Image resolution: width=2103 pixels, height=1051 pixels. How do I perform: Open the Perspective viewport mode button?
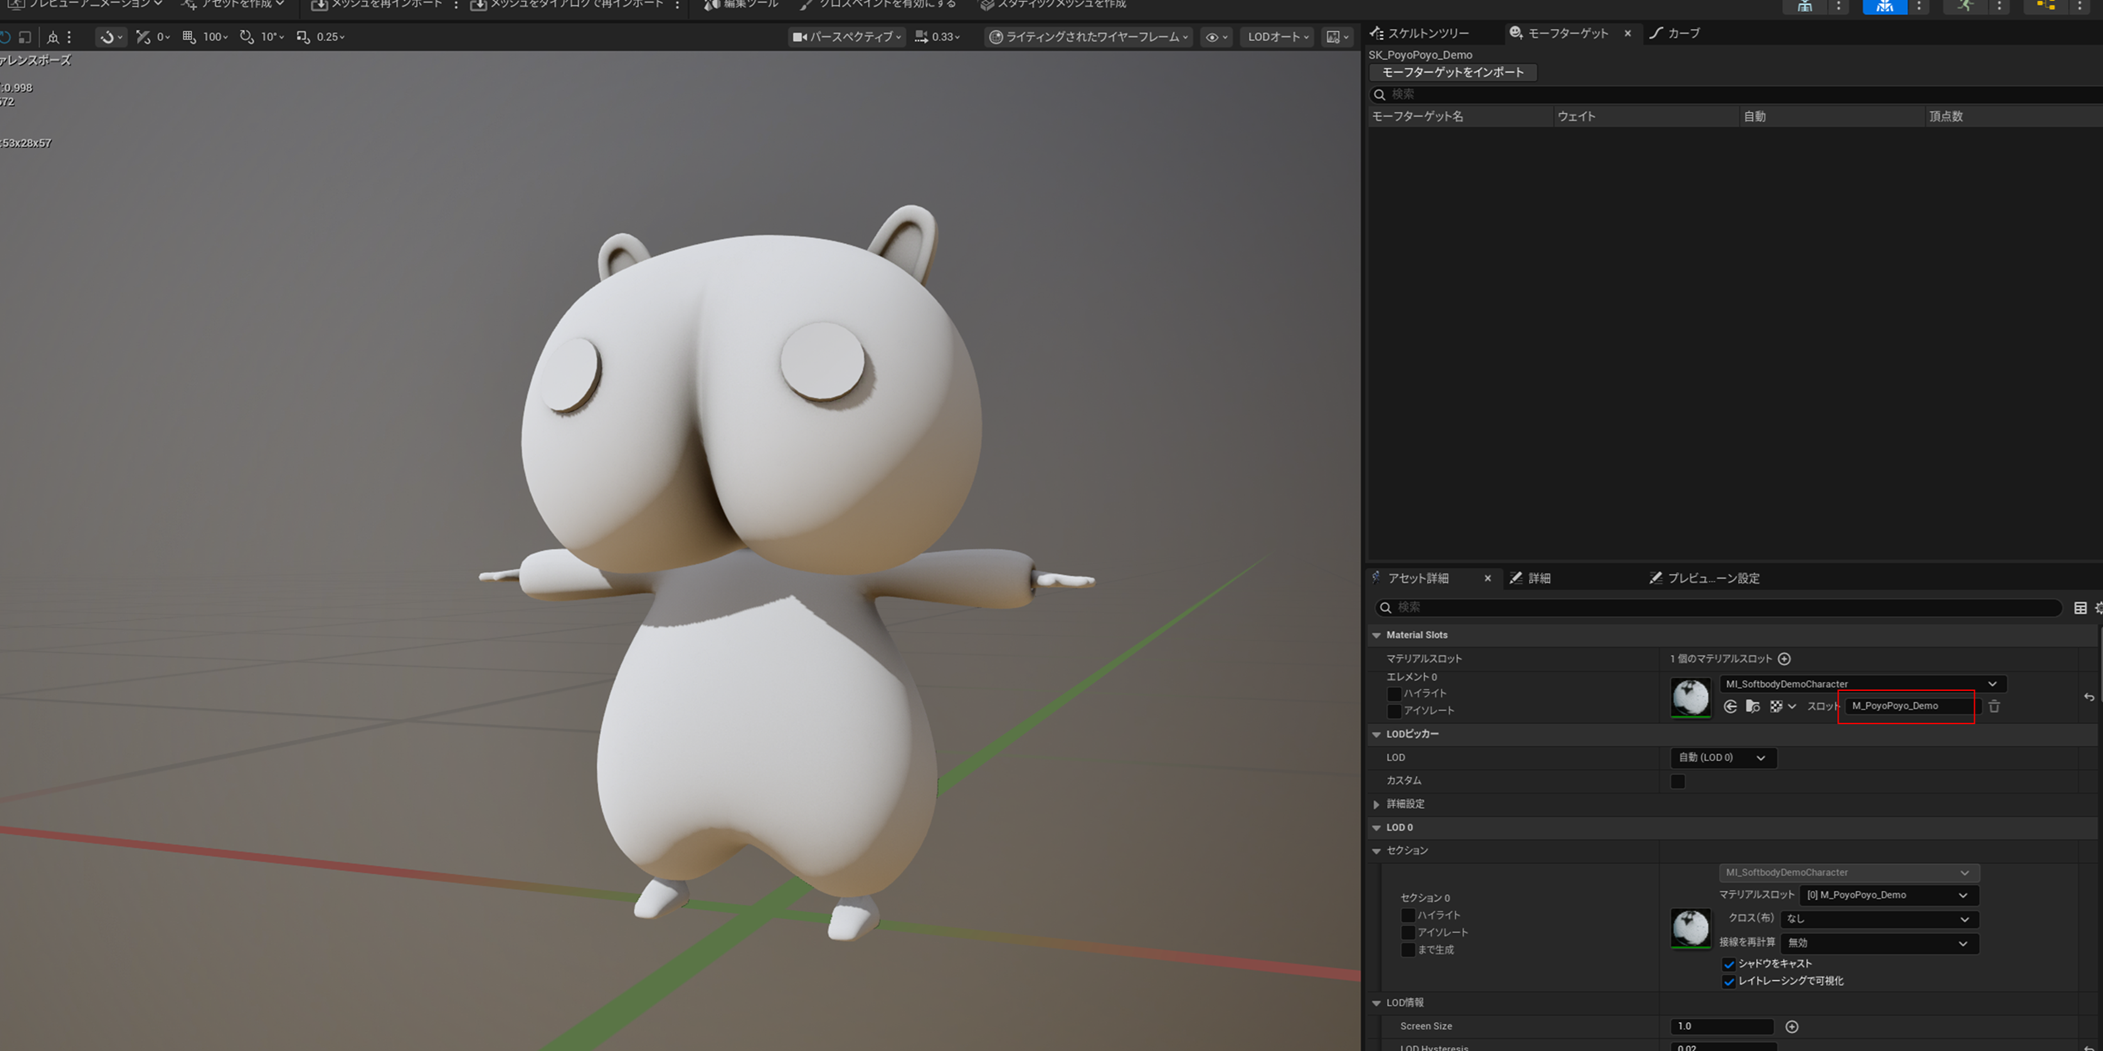[x=847, y=37]
